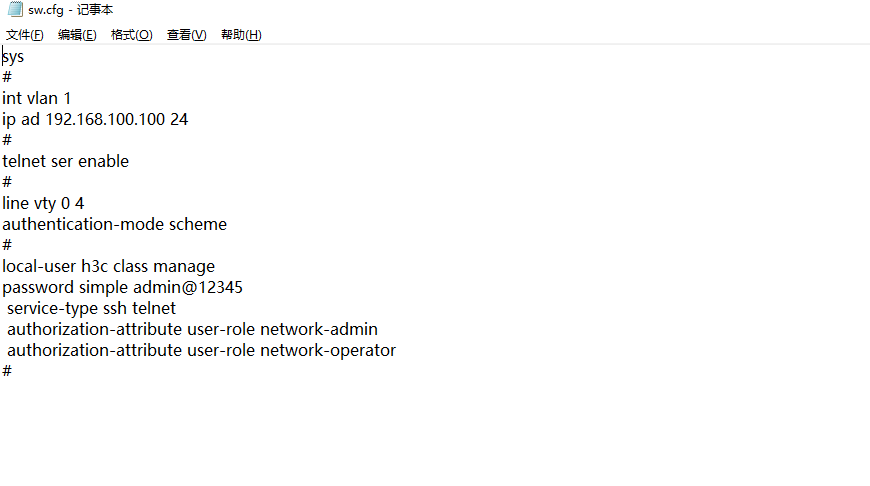The height and width of the screenshot is (486, 870).
Task: Click the 'service-type ssh telnet' line
Action: coord(91,308)
